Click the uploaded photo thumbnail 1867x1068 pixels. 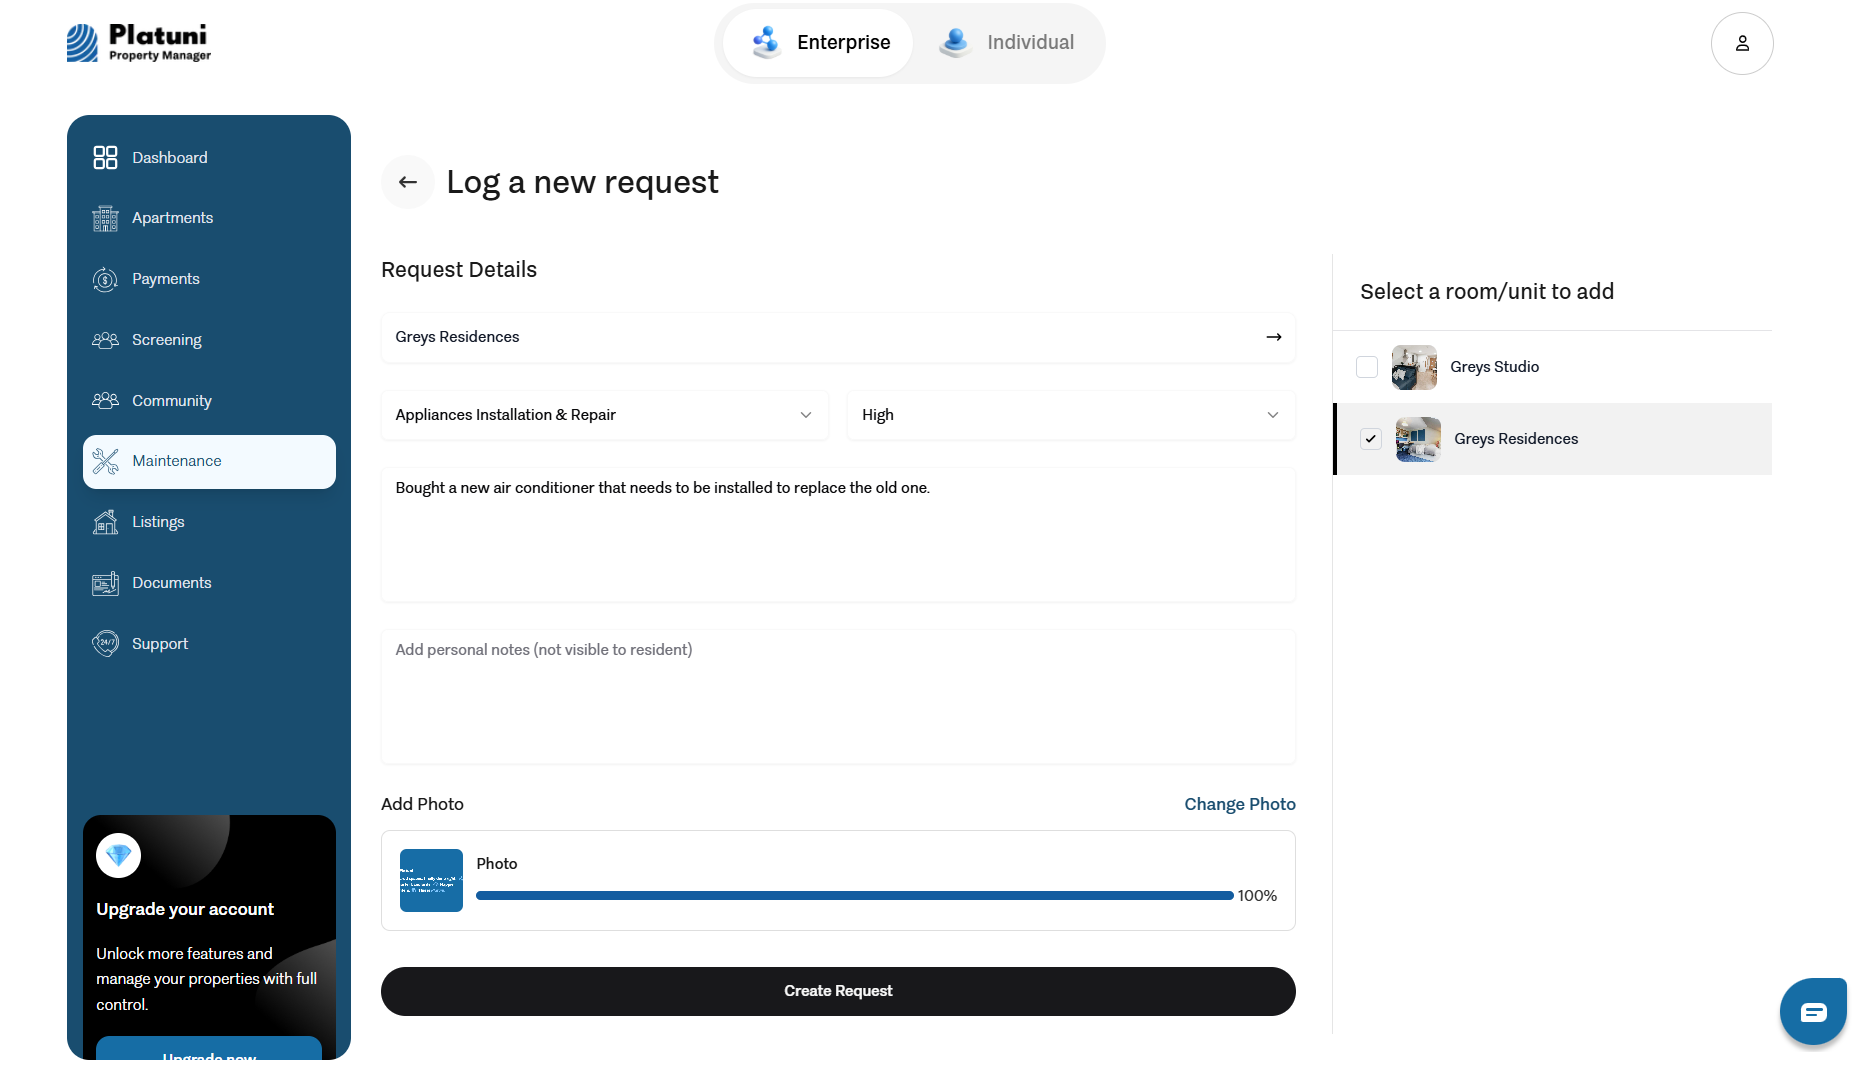coord(431,880)
